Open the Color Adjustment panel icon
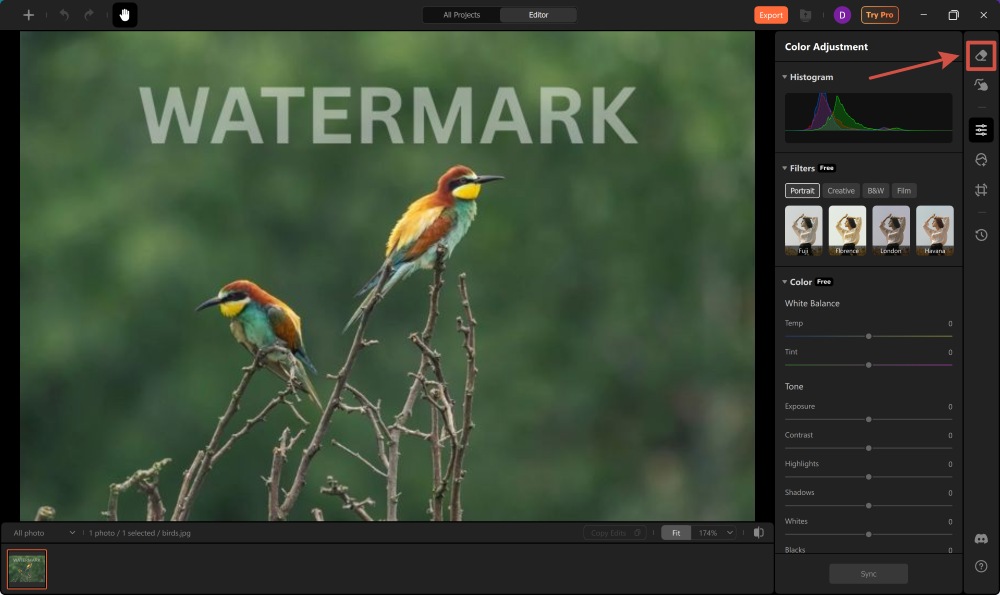1000x595 pixels. pyautogui.click(x=980, y=129)
